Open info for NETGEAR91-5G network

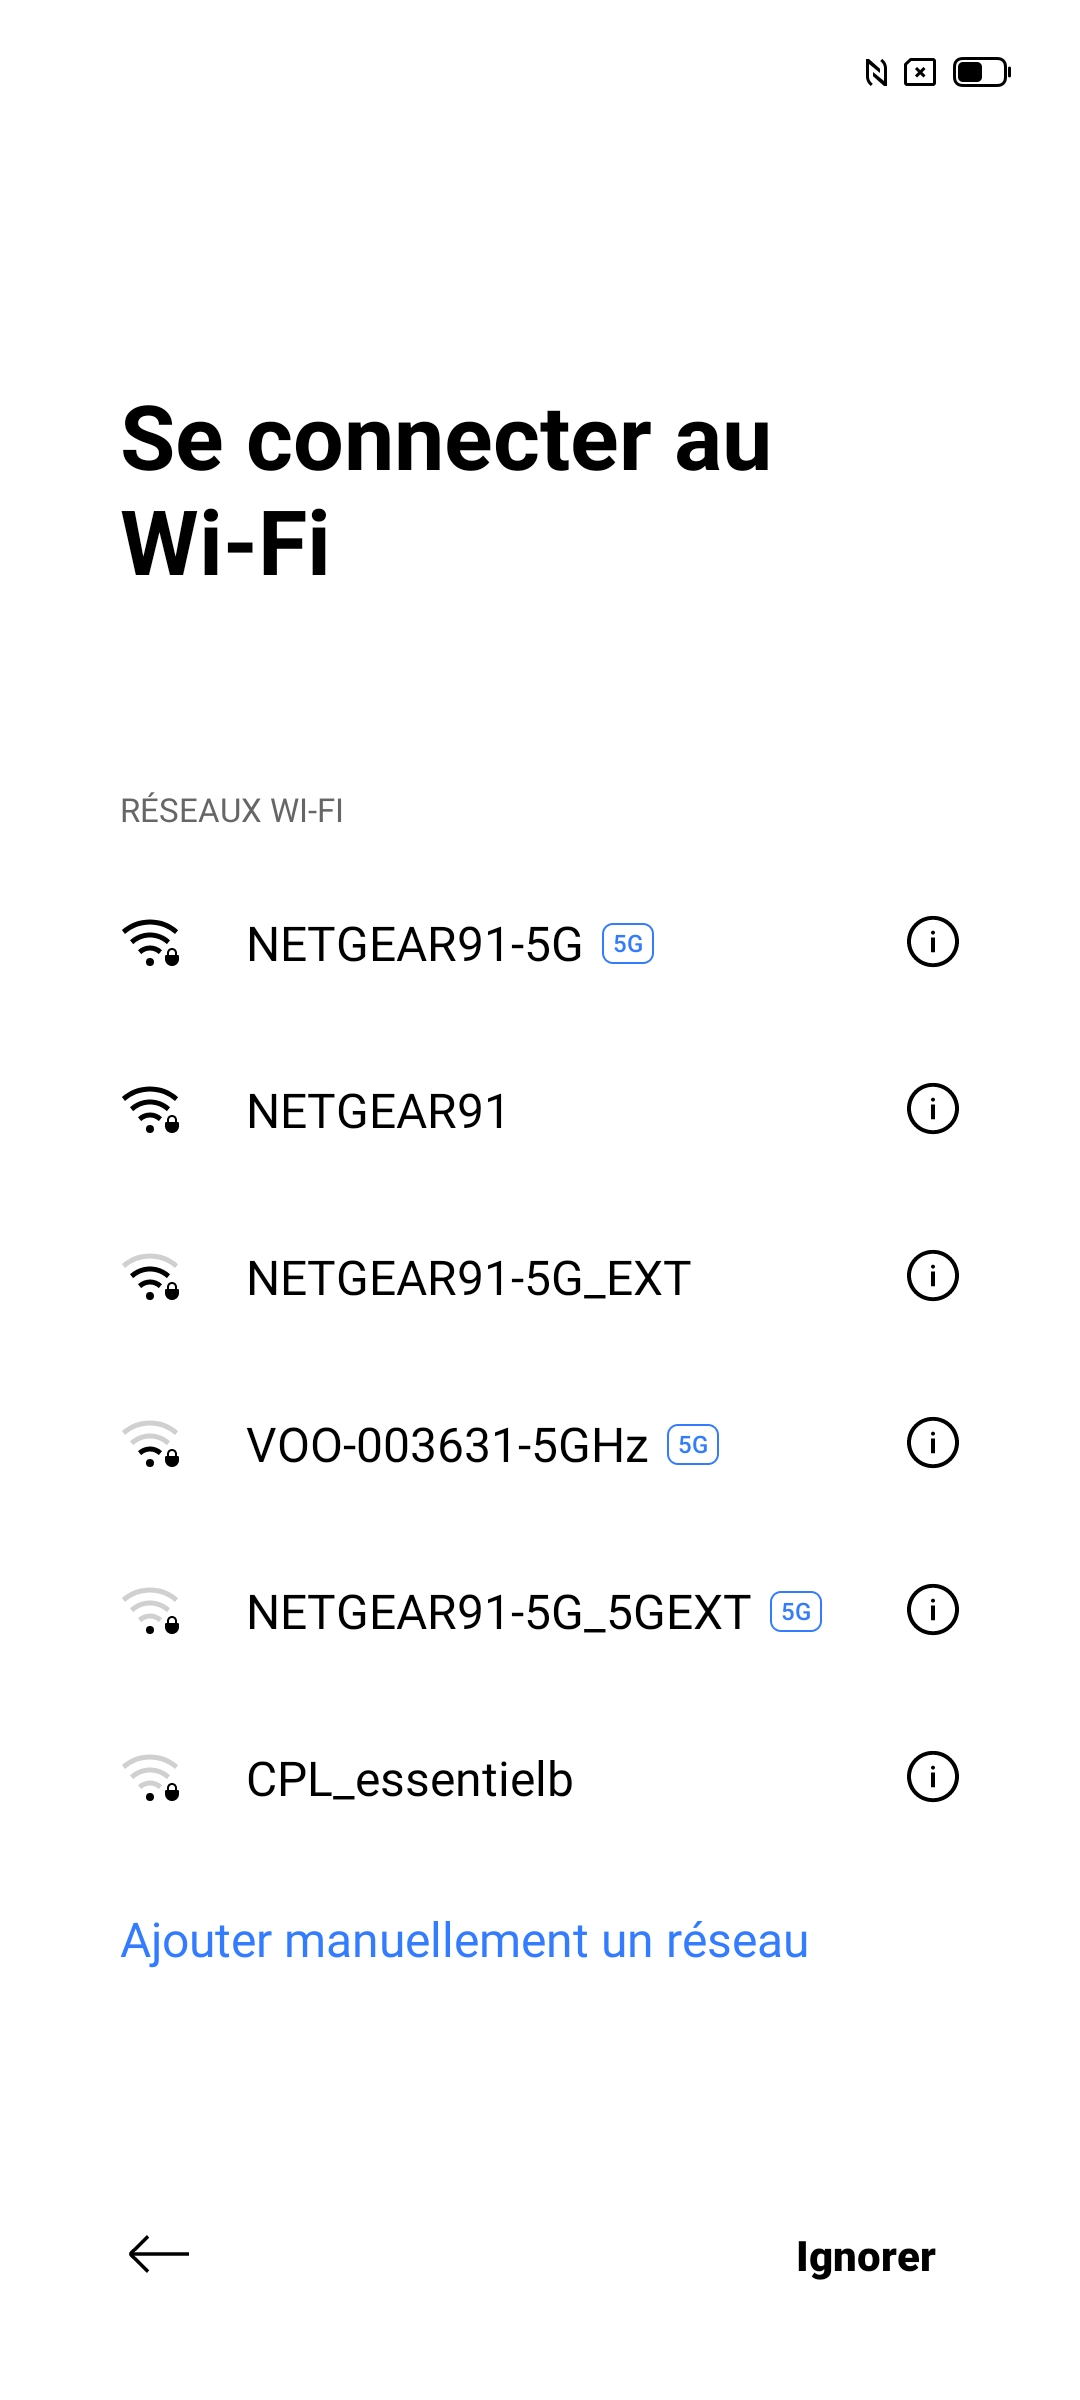pyautogui.click(x=932, y=942)
